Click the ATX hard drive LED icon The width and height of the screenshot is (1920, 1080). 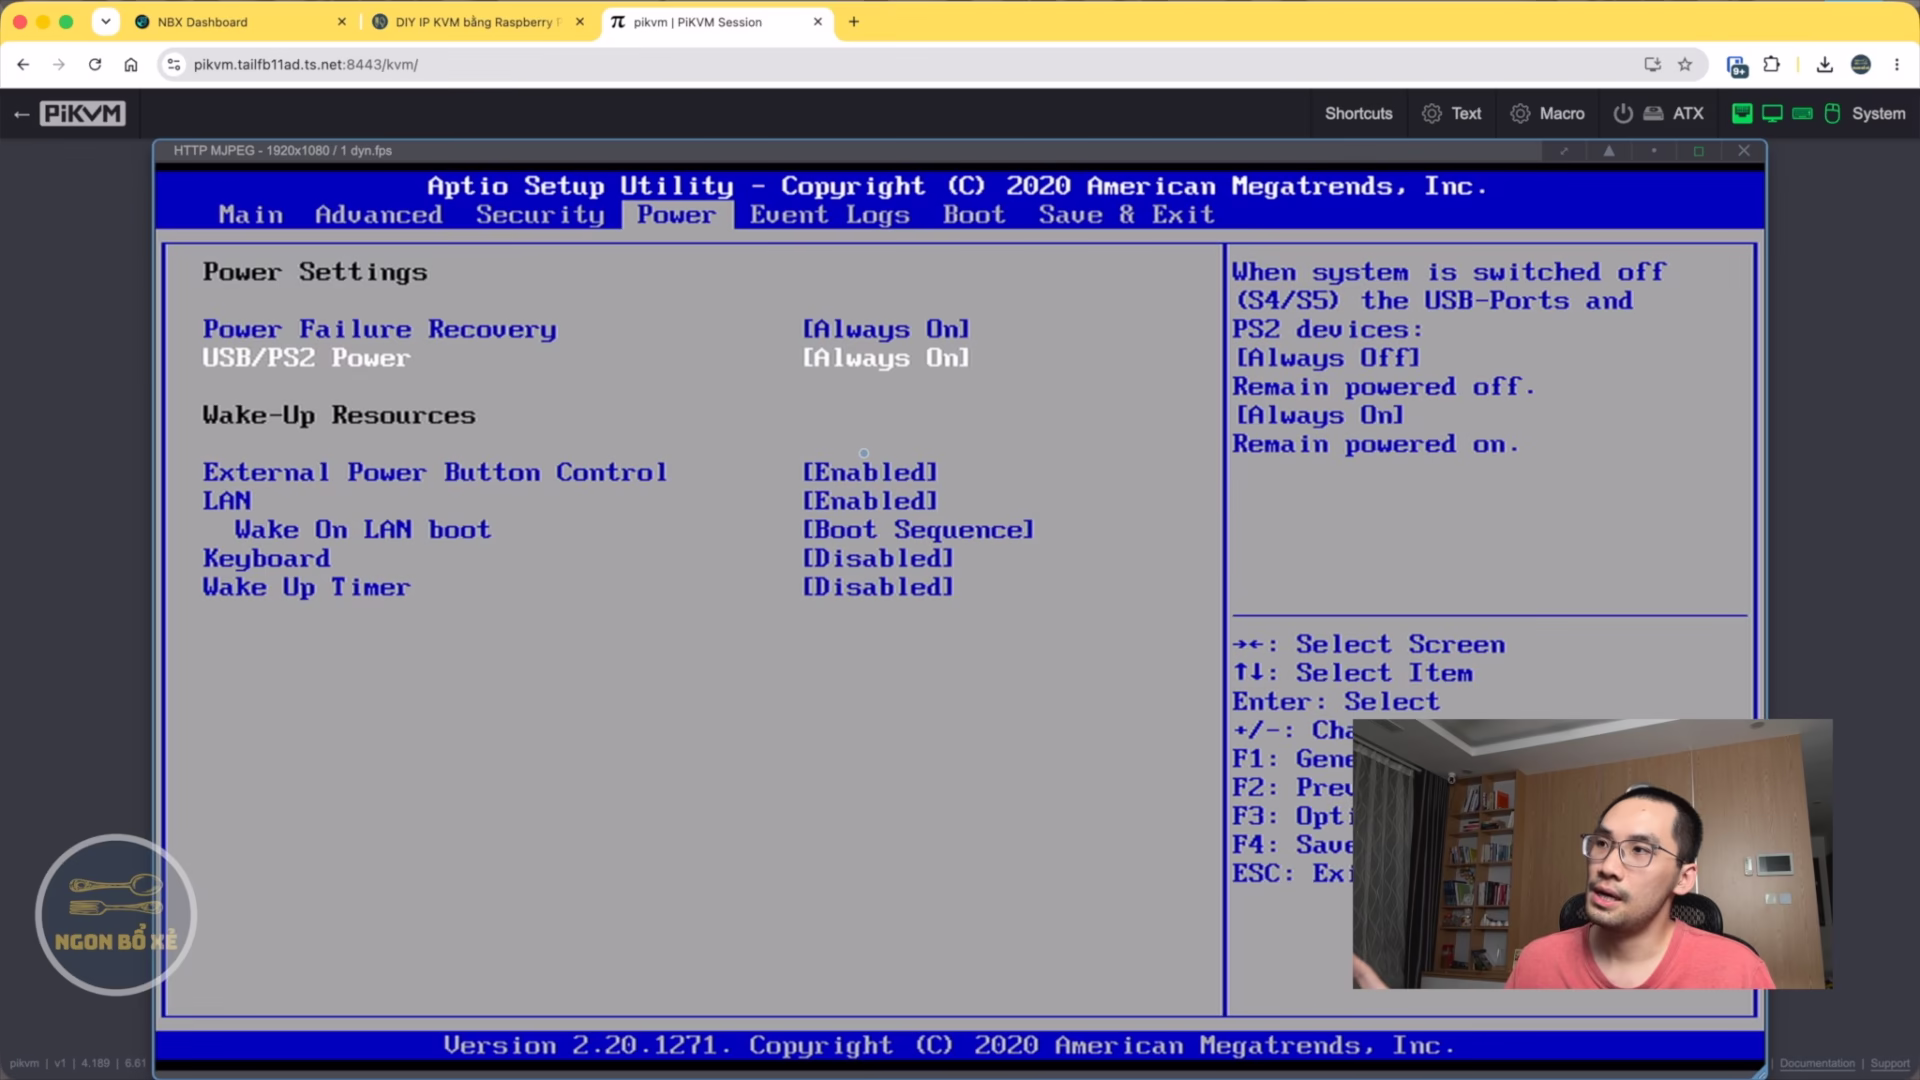(1654, 114)
